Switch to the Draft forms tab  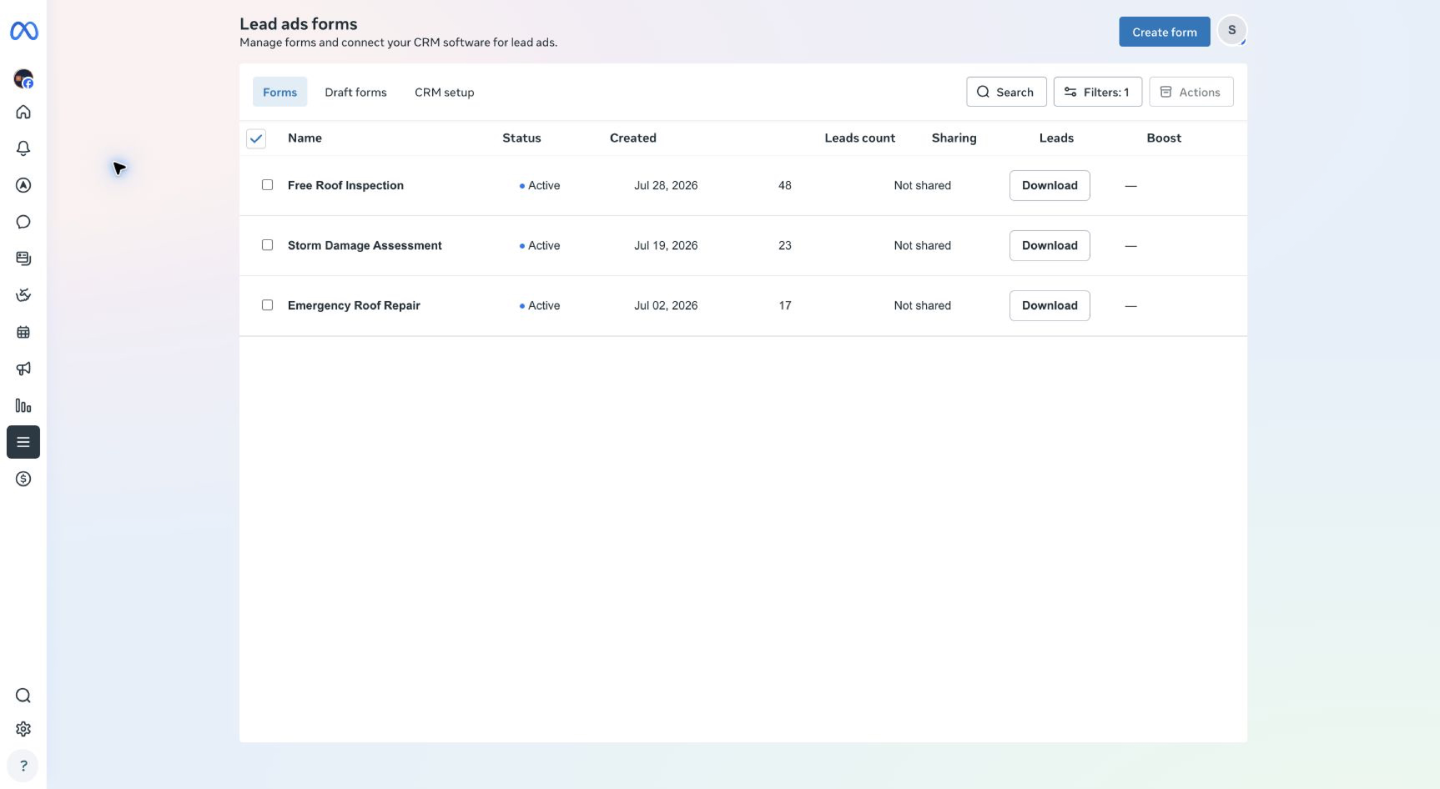(355, 92)
